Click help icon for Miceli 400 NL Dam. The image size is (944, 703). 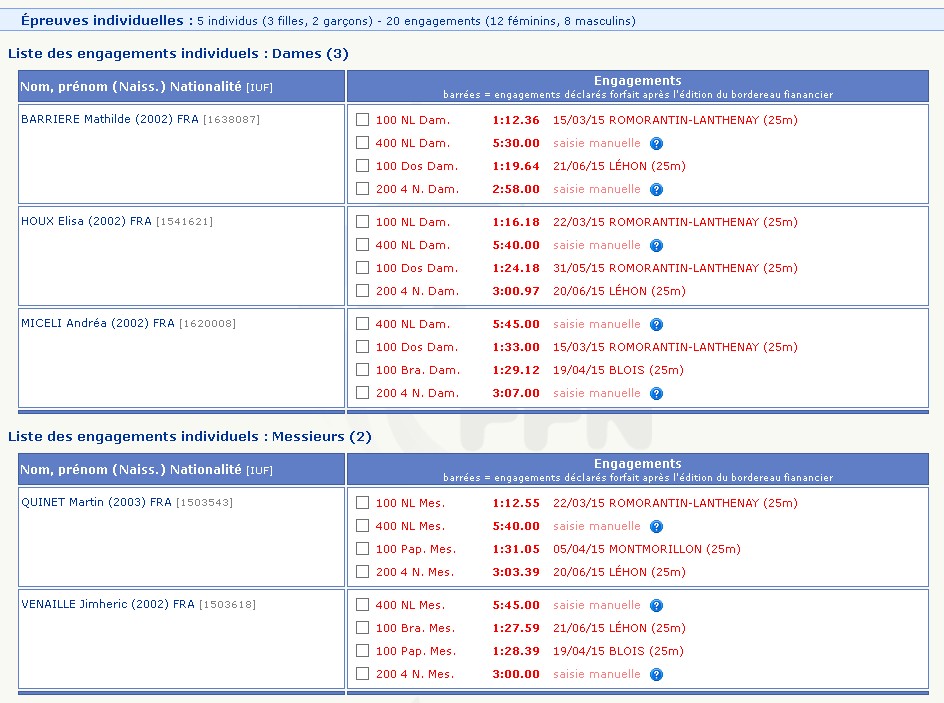pyautogui.click(x=656, y=324)
